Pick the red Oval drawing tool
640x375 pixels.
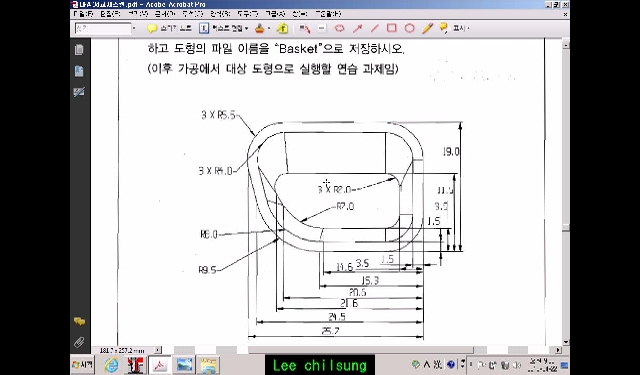(x=409, y=28)
